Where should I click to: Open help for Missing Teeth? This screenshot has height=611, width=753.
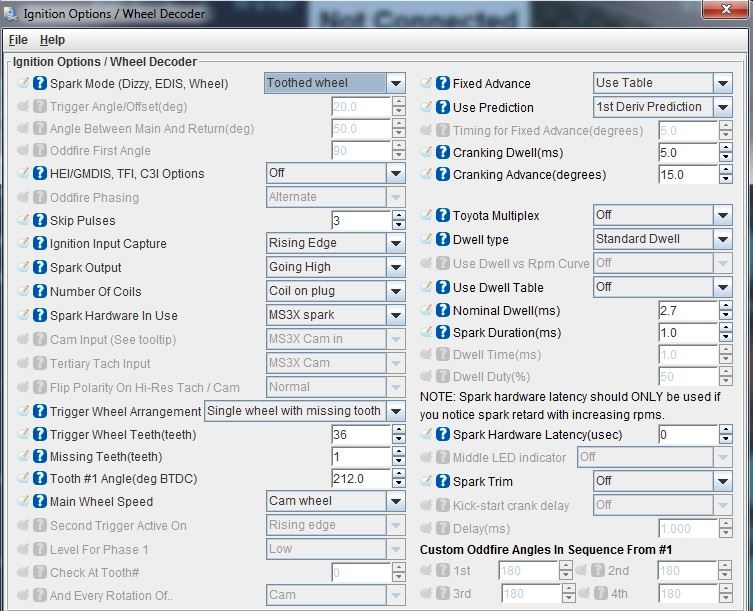coord(40,456)
